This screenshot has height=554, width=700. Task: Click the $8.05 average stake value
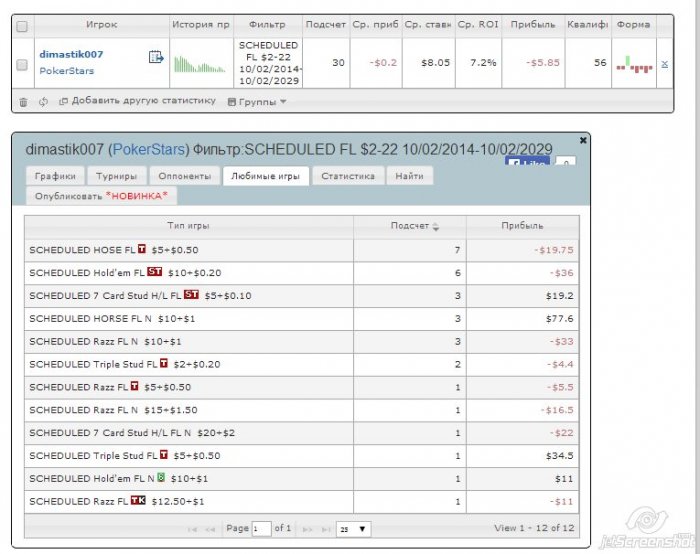tap(435, 63)
